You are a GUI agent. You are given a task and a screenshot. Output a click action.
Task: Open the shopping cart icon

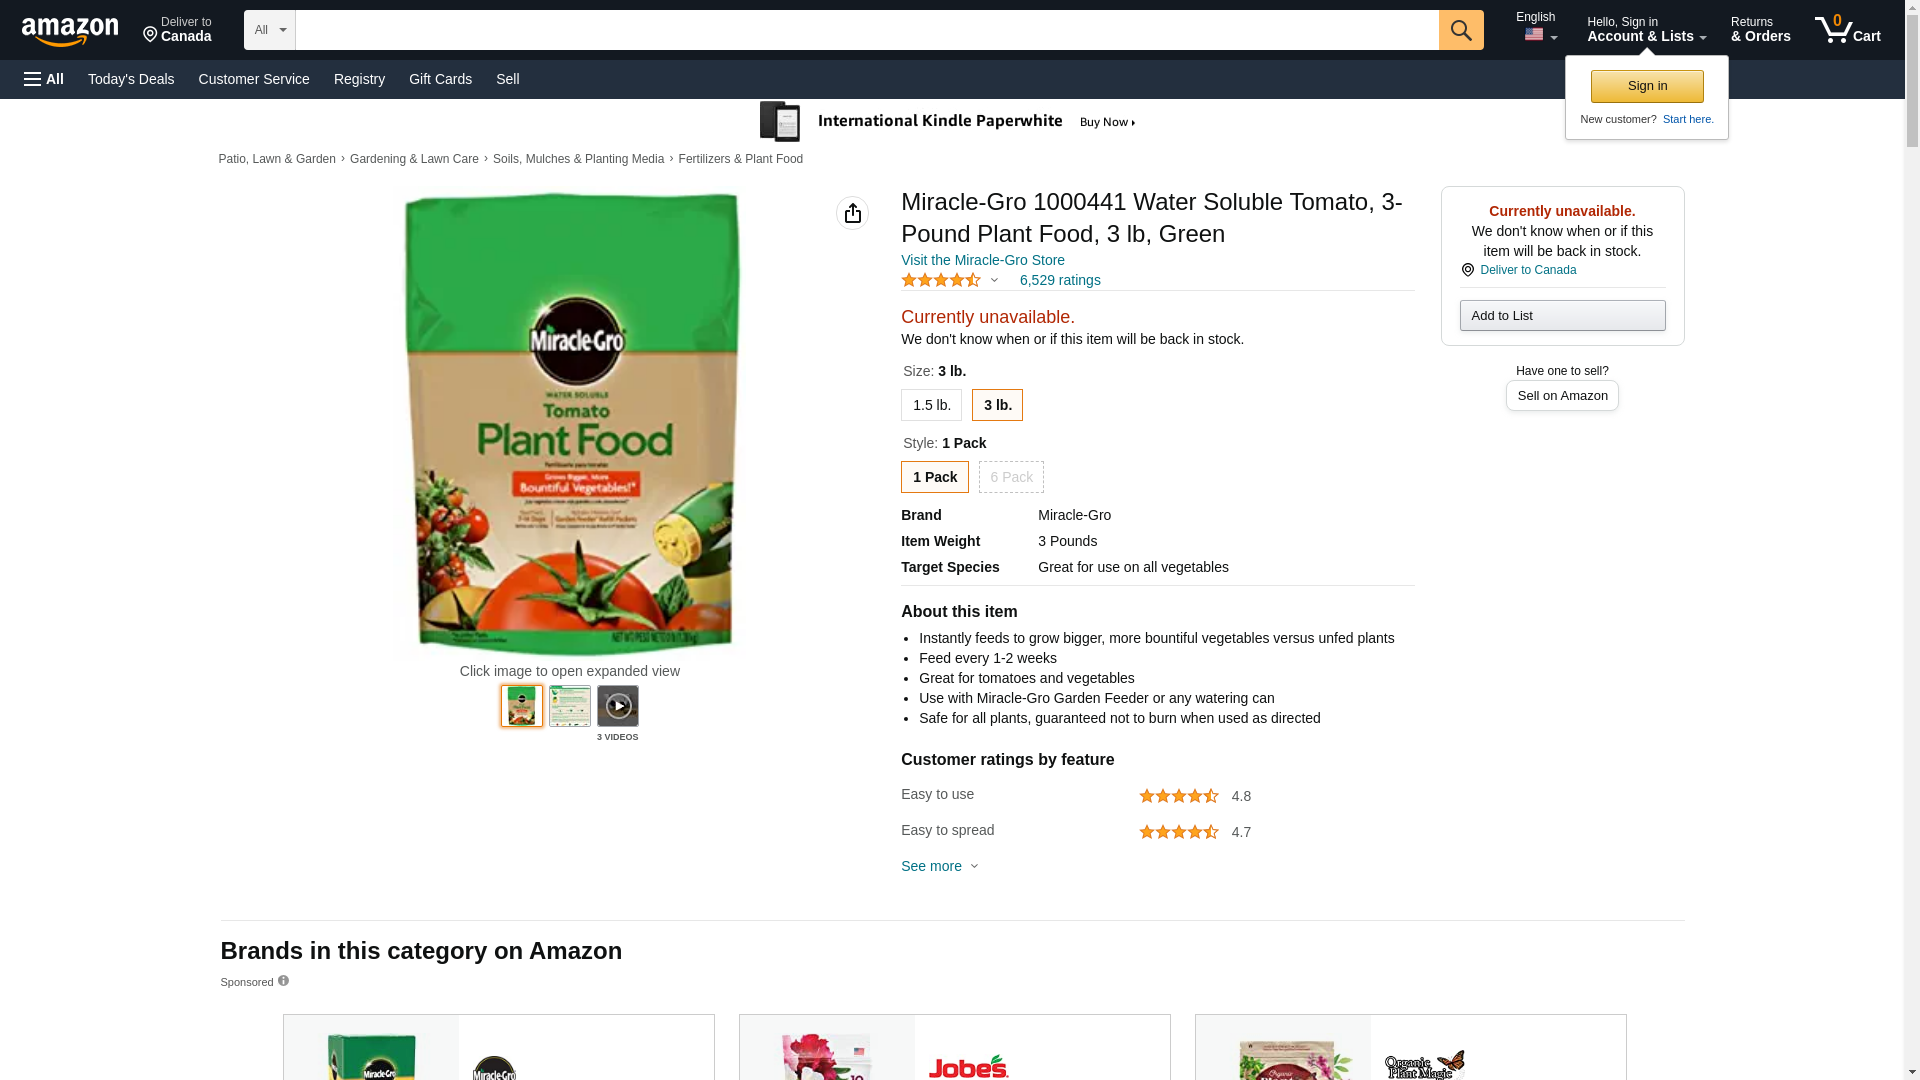(x=1846, y=30)
